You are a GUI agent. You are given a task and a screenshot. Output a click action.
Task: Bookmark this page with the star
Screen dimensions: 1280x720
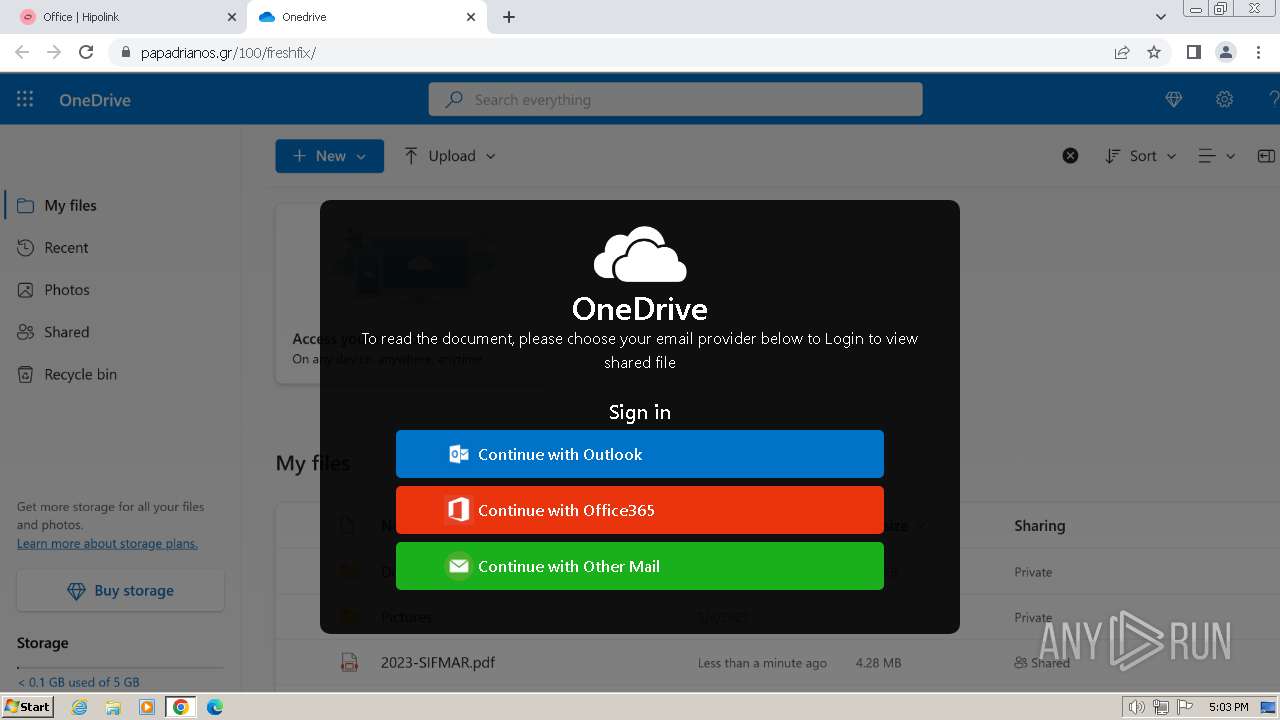point(1154,52)
